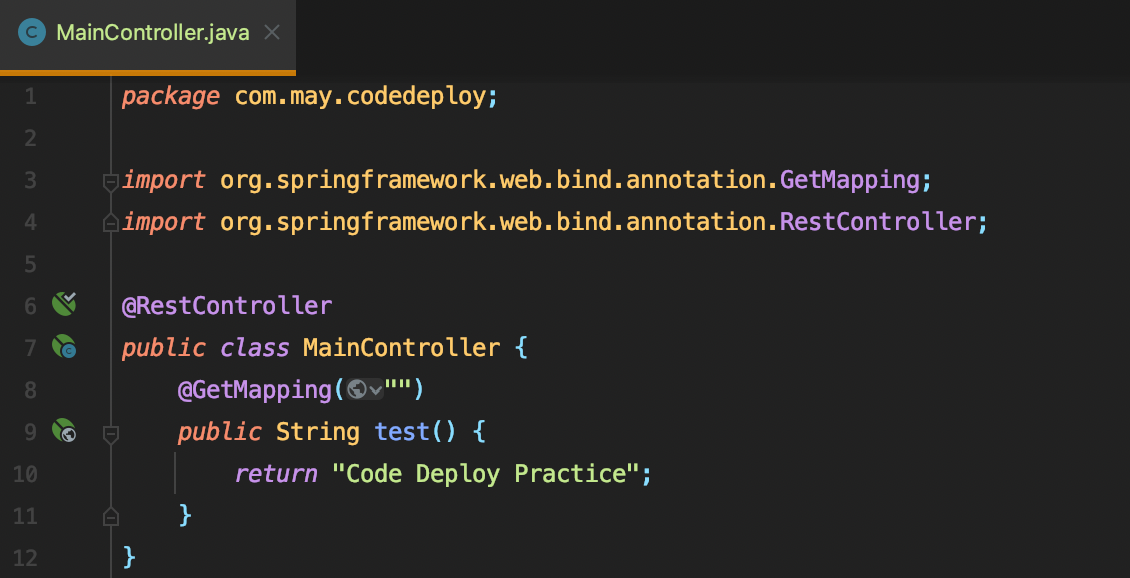Close the MainController.java tab
1130x578 pixels.
tap(271, 31)
